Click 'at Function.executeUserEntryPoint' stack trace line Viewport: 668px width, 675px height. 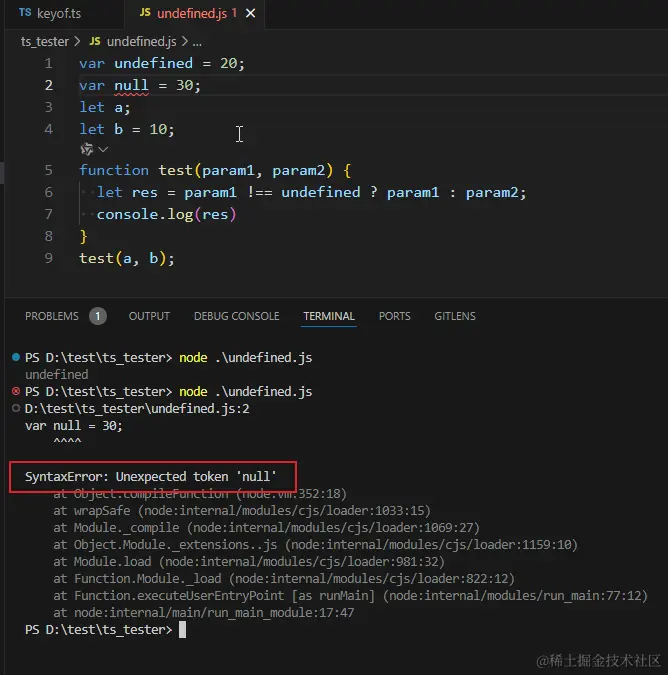click(x=350, y=596)
